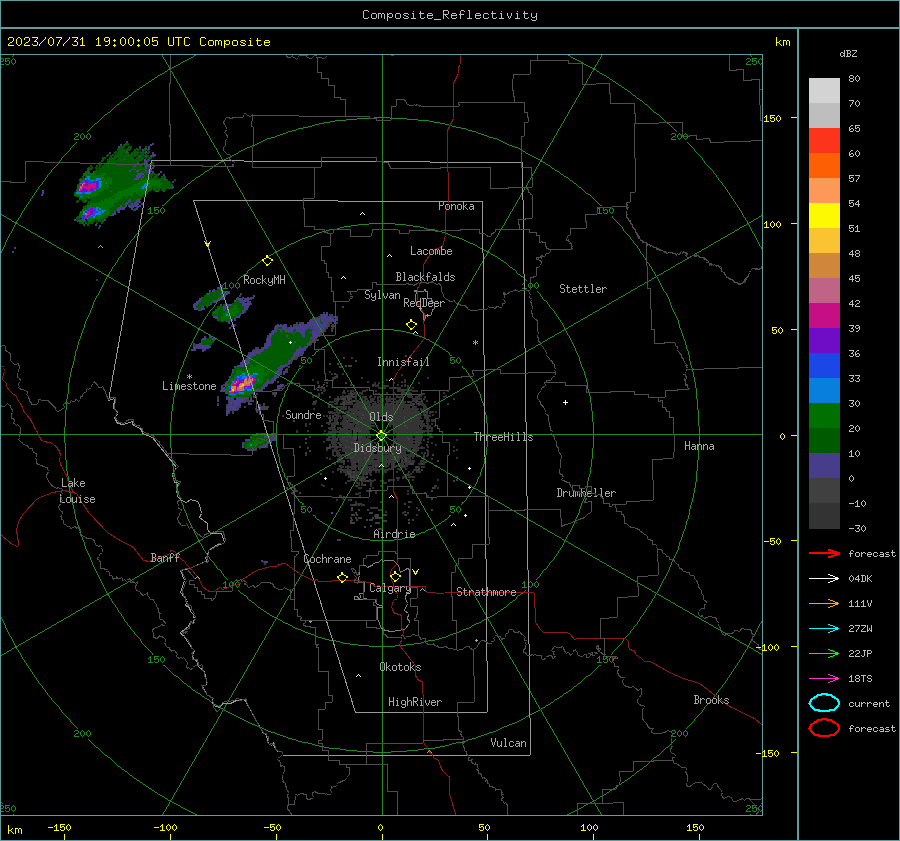Click the green 22JP arrow in legend
The image size is (900, 841).
coord(824,653)
